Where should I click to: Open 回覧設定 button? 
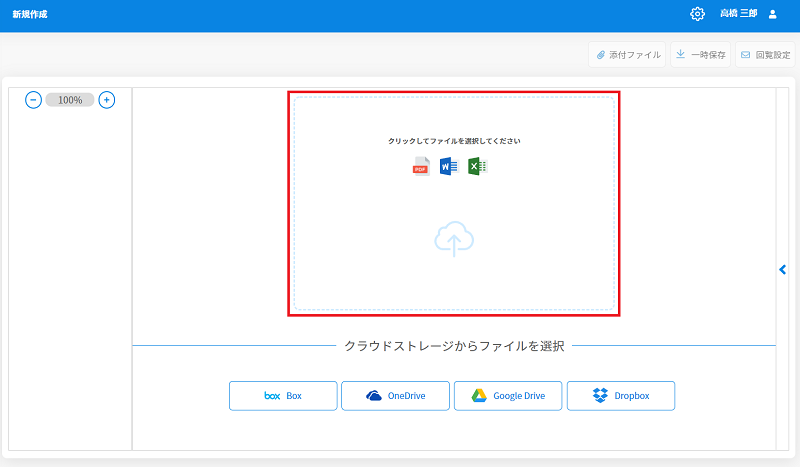point(765,55)
